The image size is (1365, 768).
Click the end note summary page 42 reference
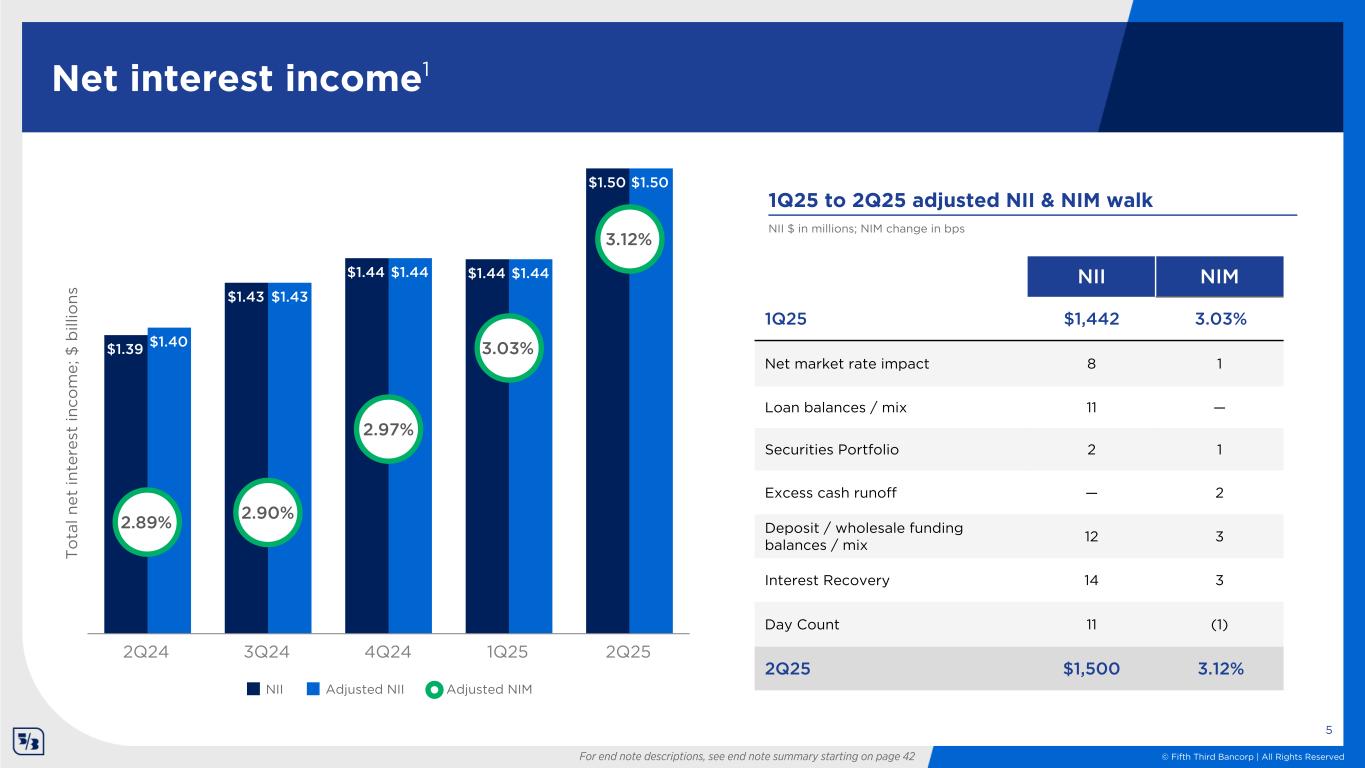(747, 757)
